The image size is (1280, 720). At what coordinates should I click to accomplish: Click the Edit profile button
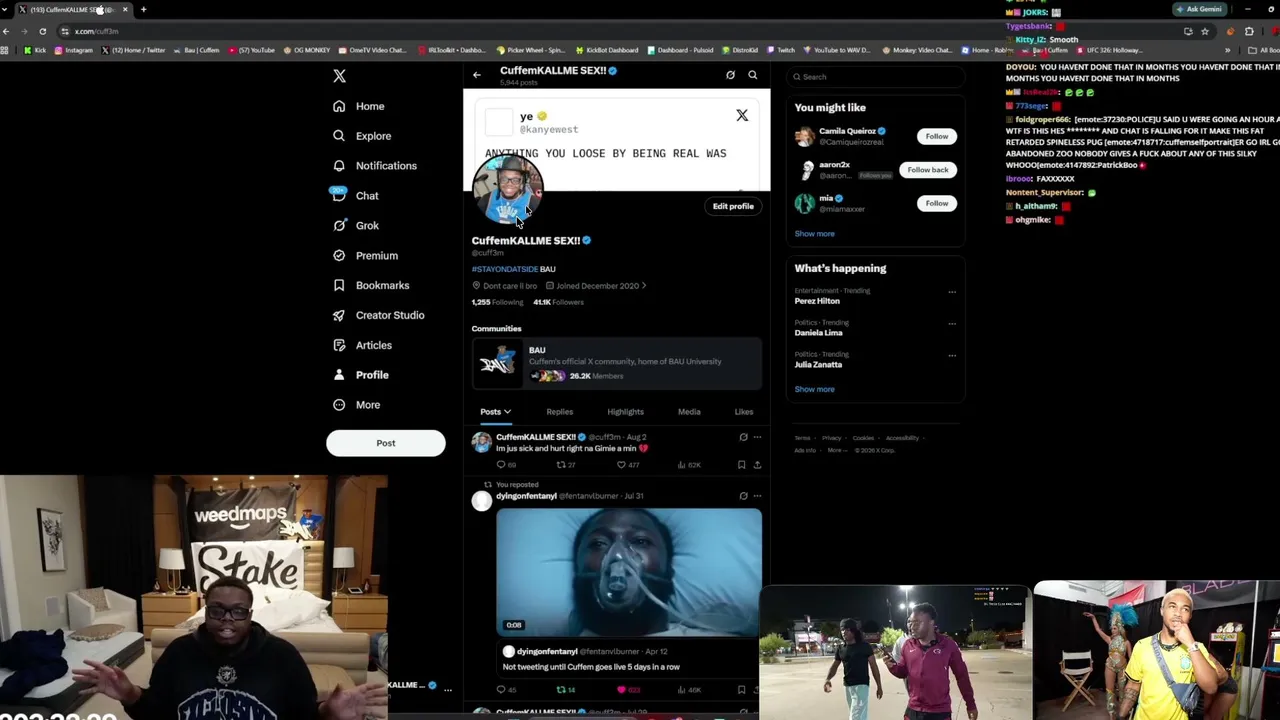(x=733, y=206)
